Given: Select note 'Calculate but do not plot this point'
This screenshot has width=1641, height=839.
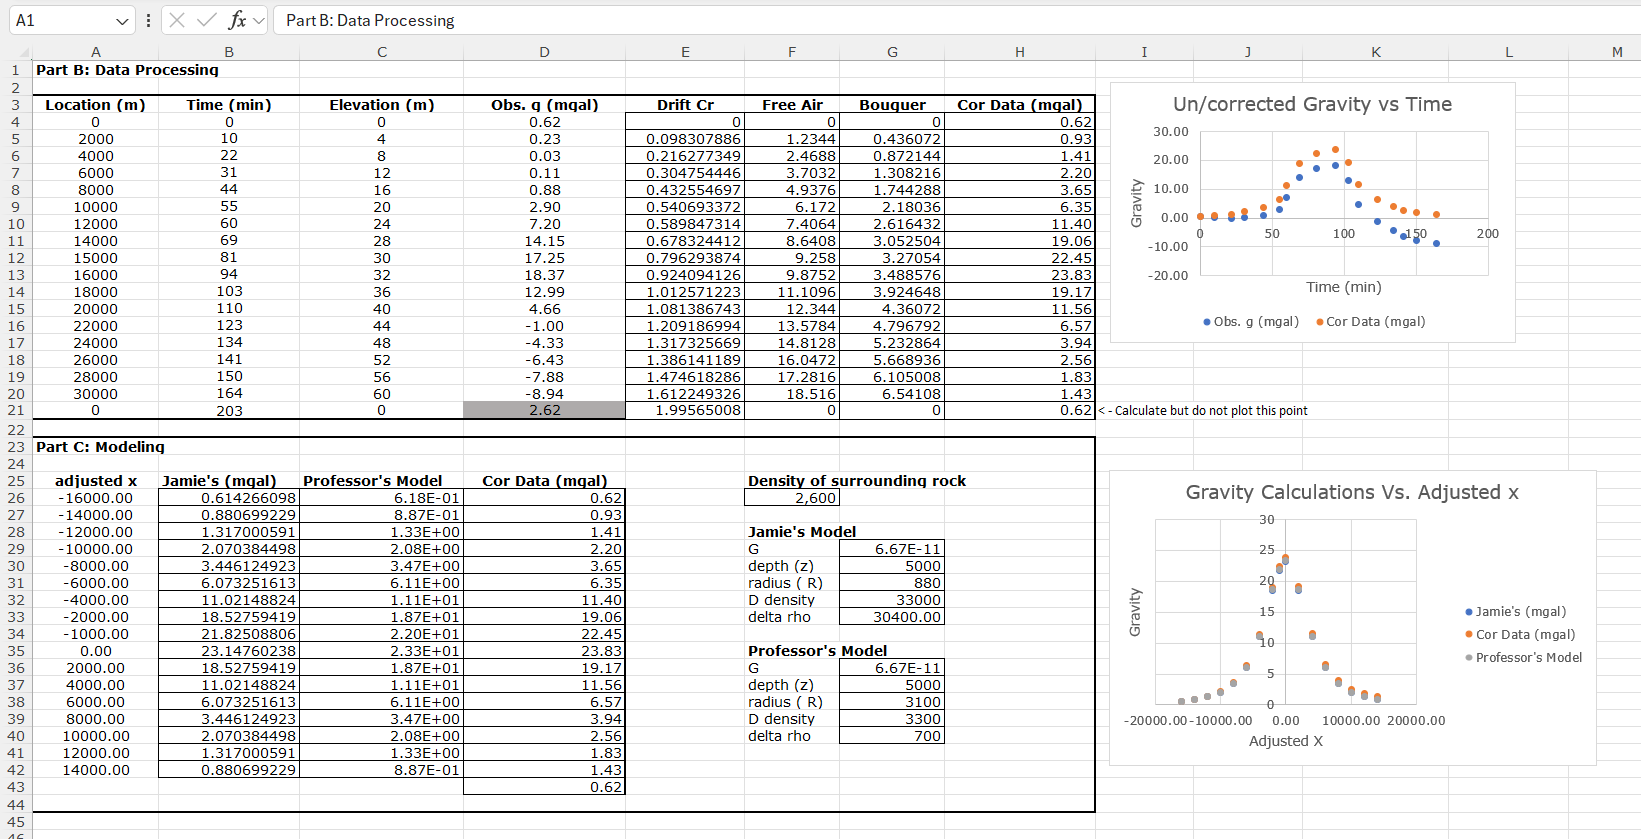Looking at the screenshot, I should (1203, 411).
